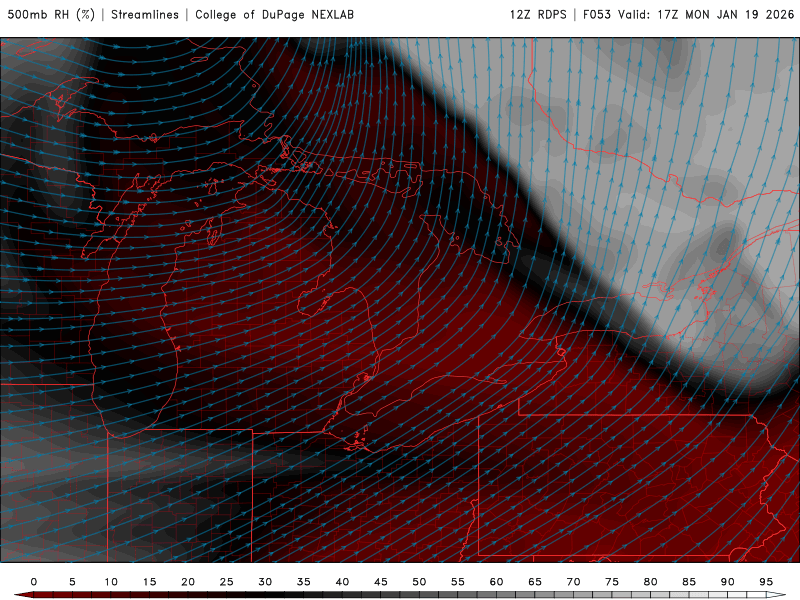Viewport: 800px width, 600px height.
Task: Click the colorbar label "60"
Action: pos(496,582)
